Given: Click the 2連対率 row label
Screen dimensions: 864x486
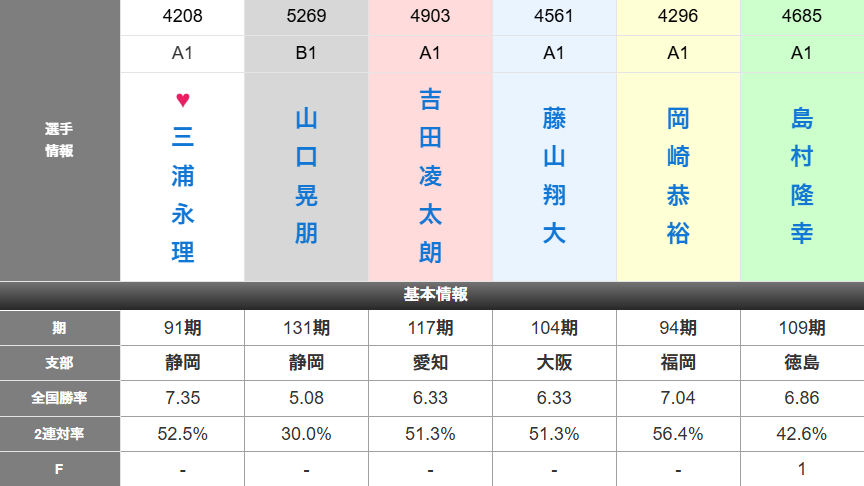Looking at the screenshot, I should tap(60, 434).
